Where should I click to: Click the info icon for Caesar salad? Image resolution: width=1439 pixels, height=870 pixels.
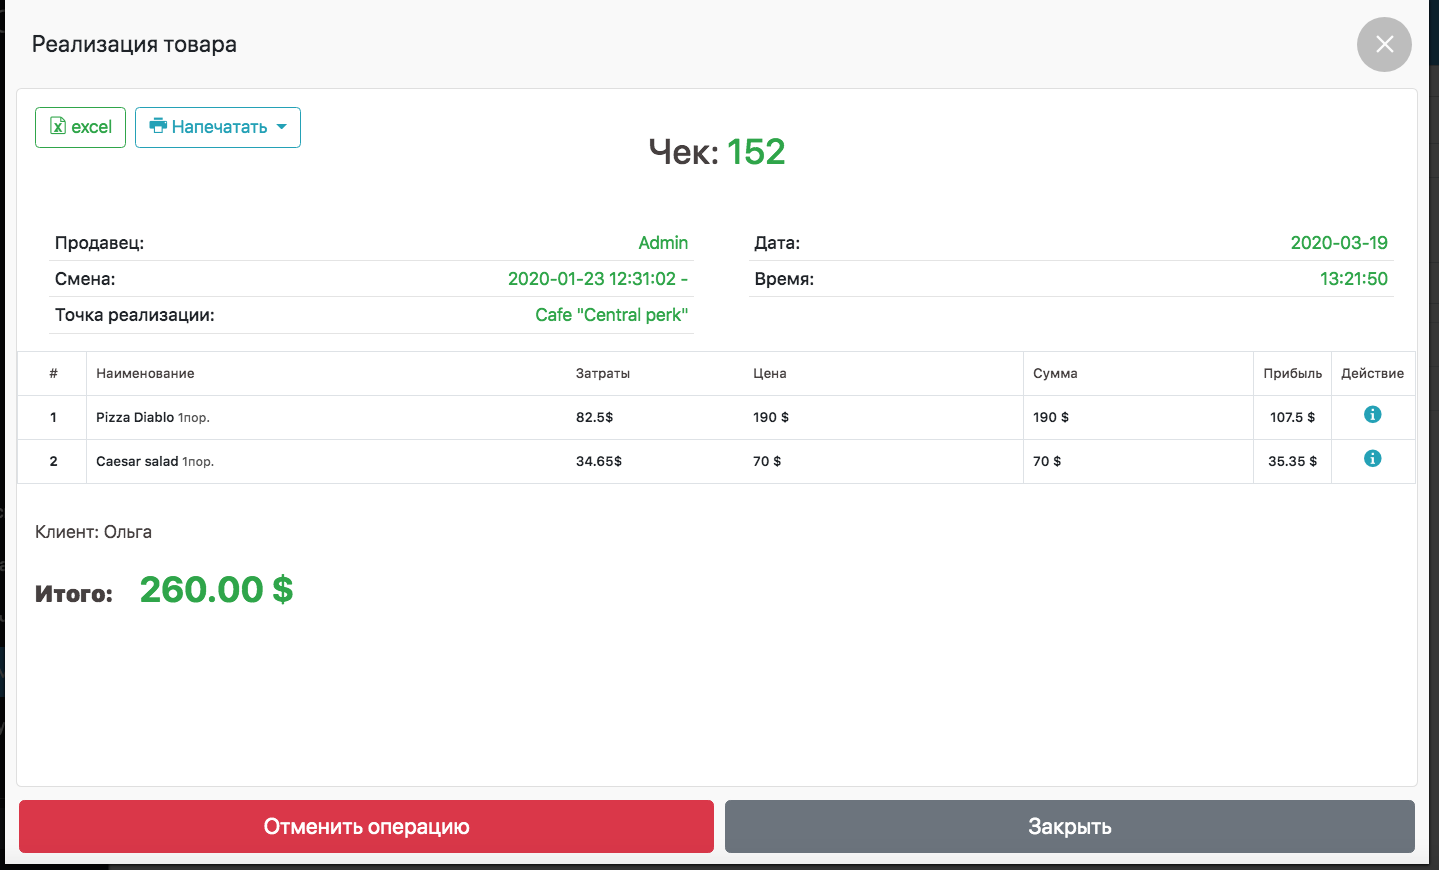point(1372,459)
